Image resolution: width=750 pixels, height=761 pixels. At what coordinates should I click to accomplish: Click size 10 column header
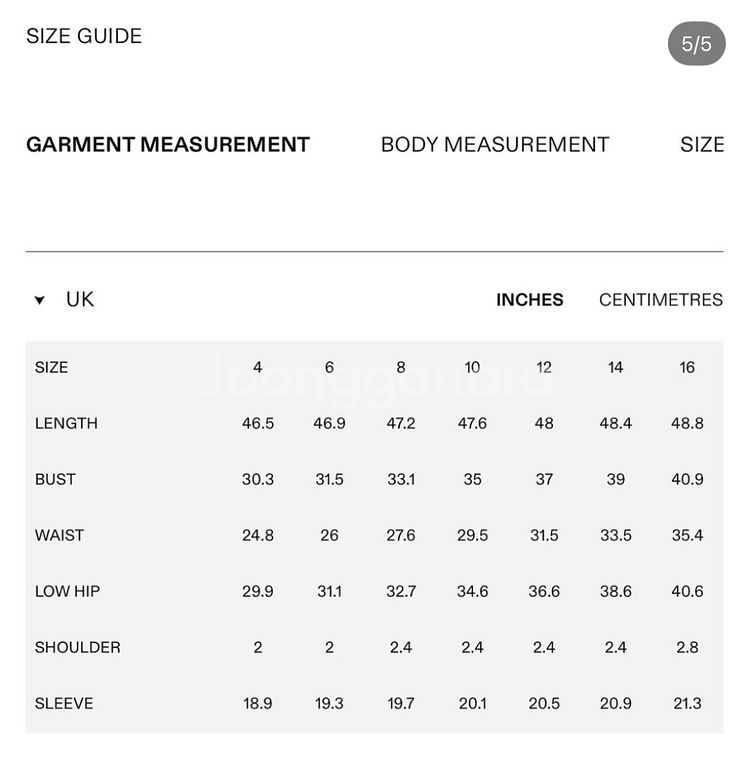point(472,367)
